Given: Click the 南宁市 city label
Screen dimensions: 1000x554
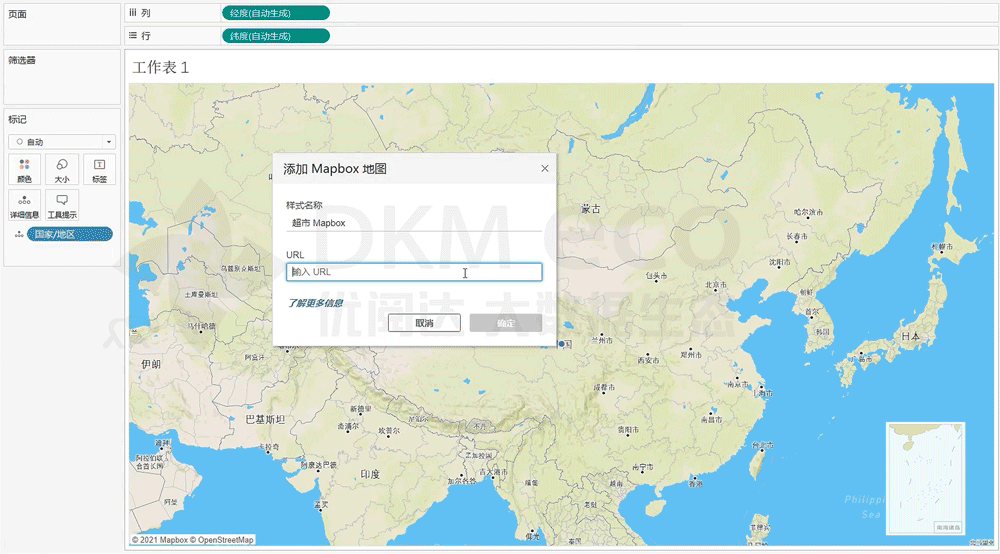Looking at the screenshot, I should [643, 467].
